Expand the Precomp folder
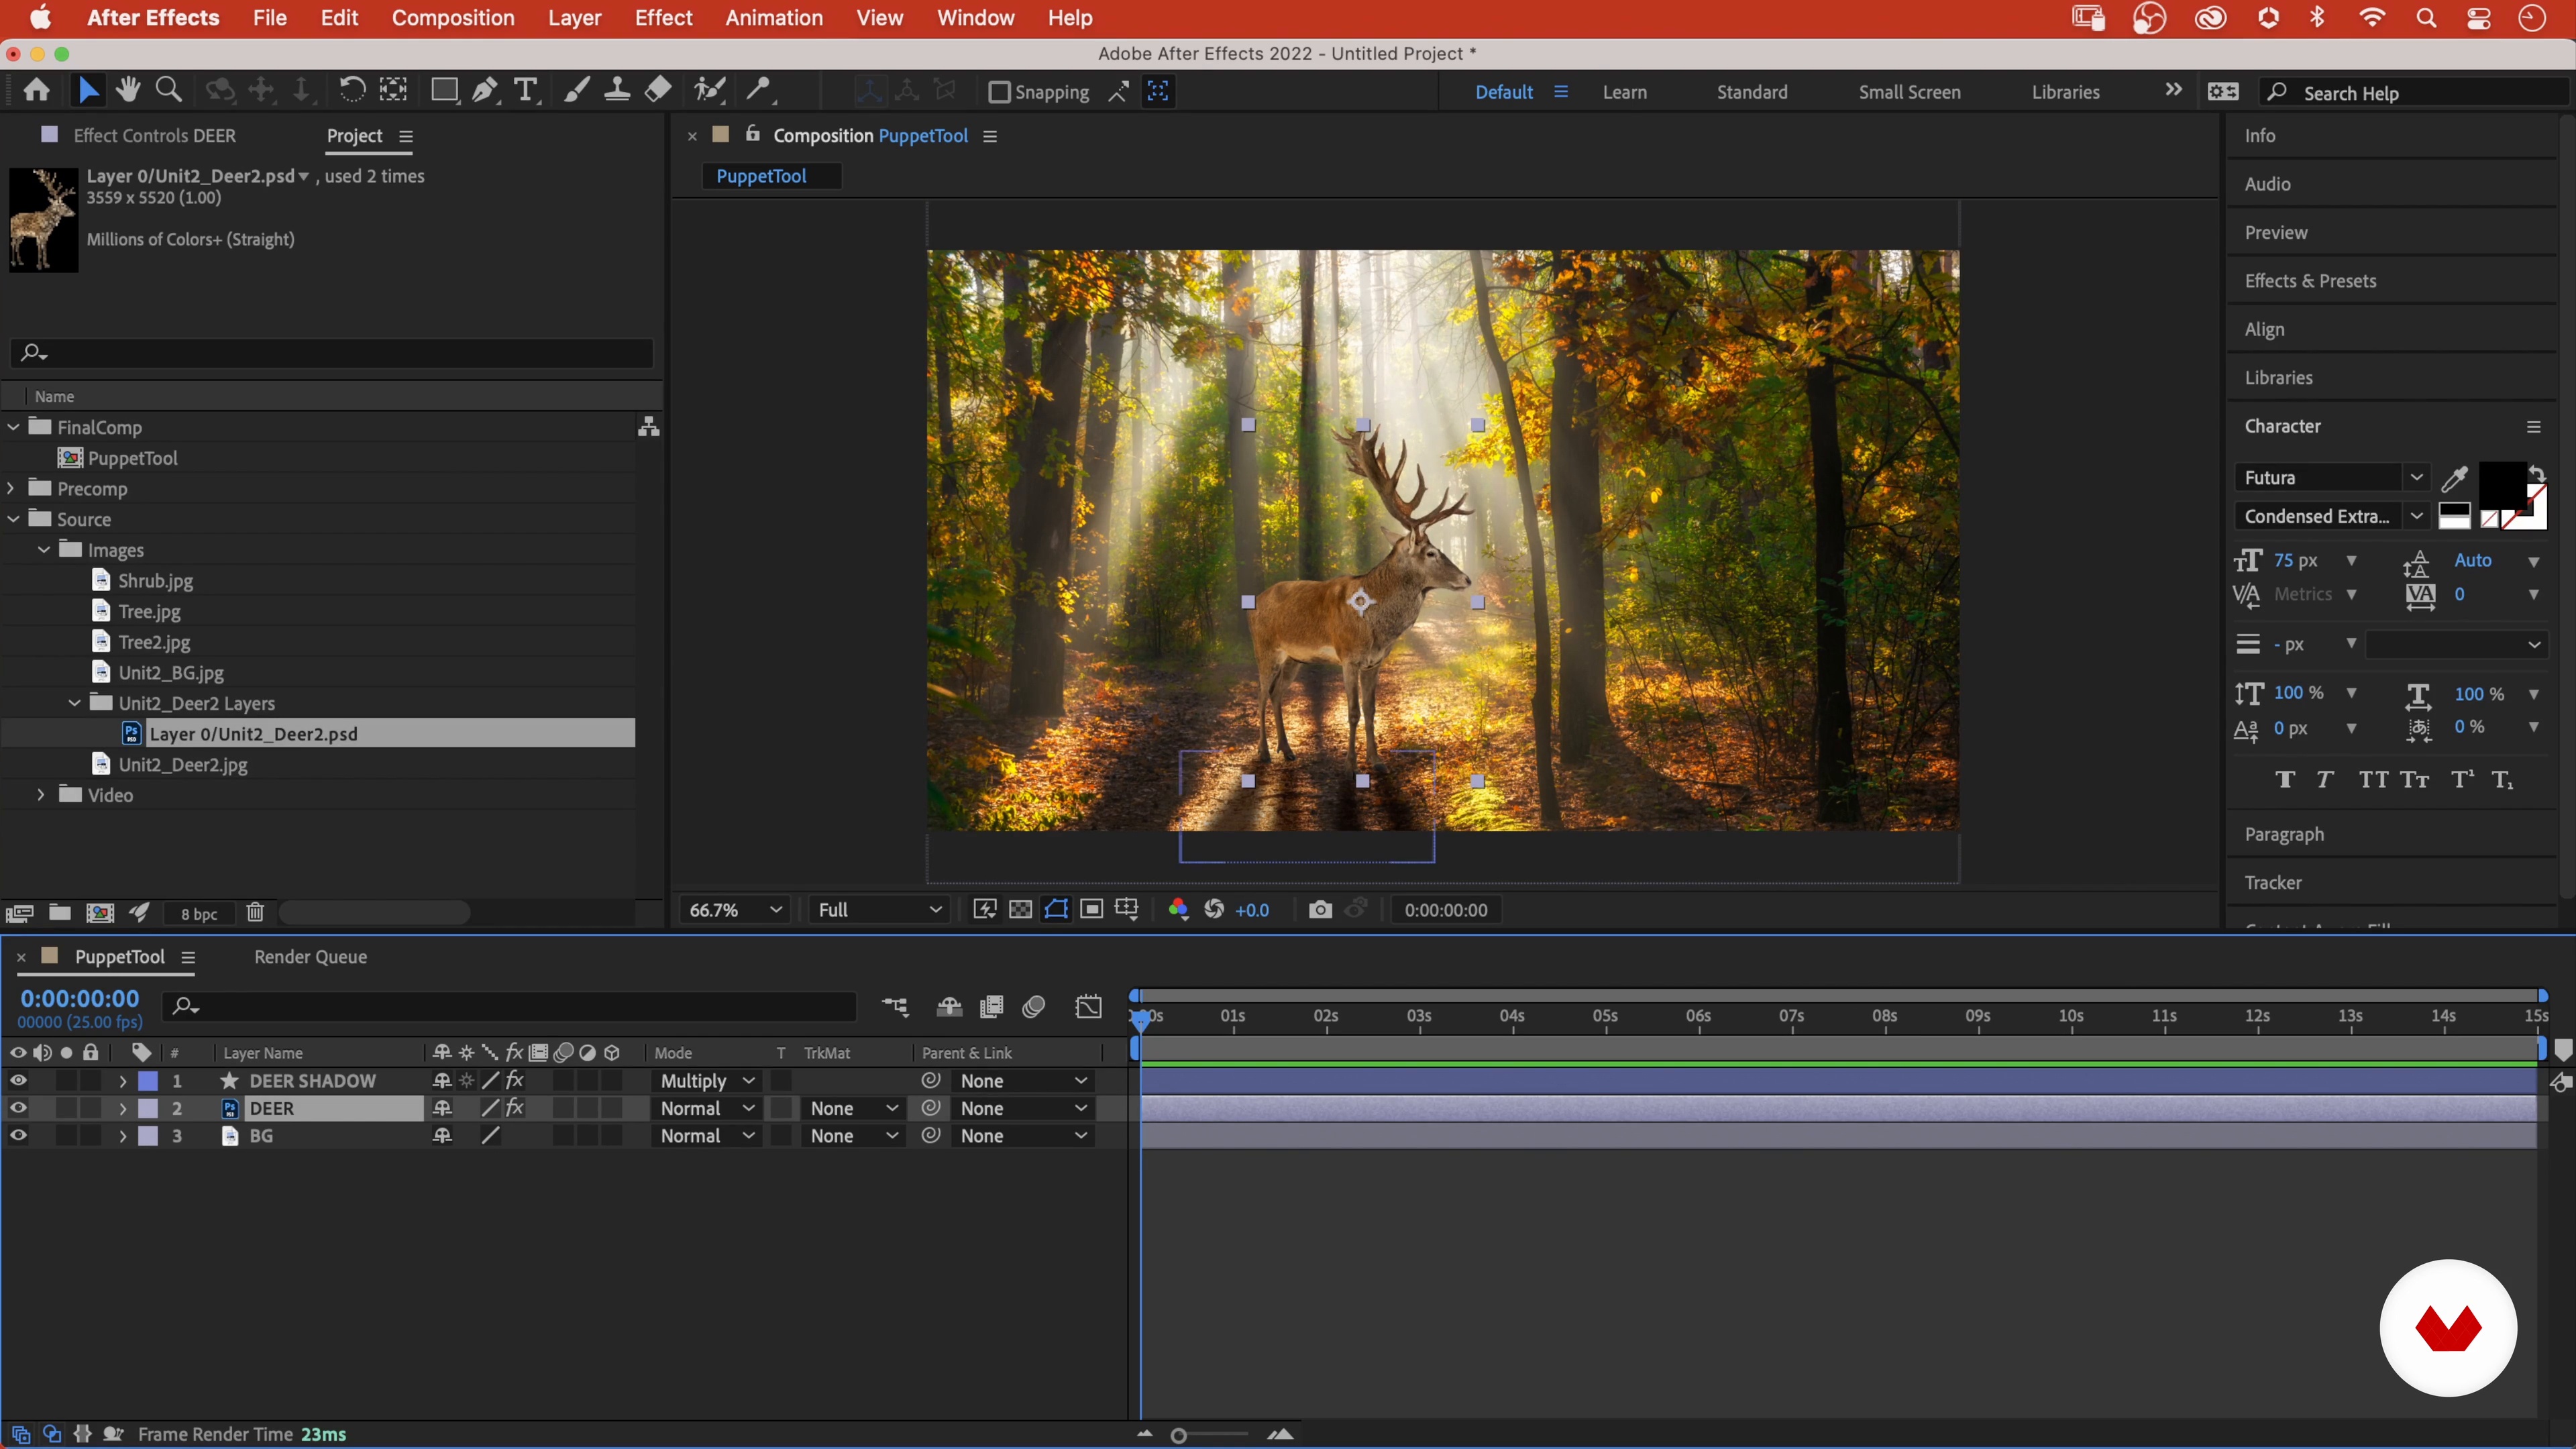 click(x=11, y=488)
